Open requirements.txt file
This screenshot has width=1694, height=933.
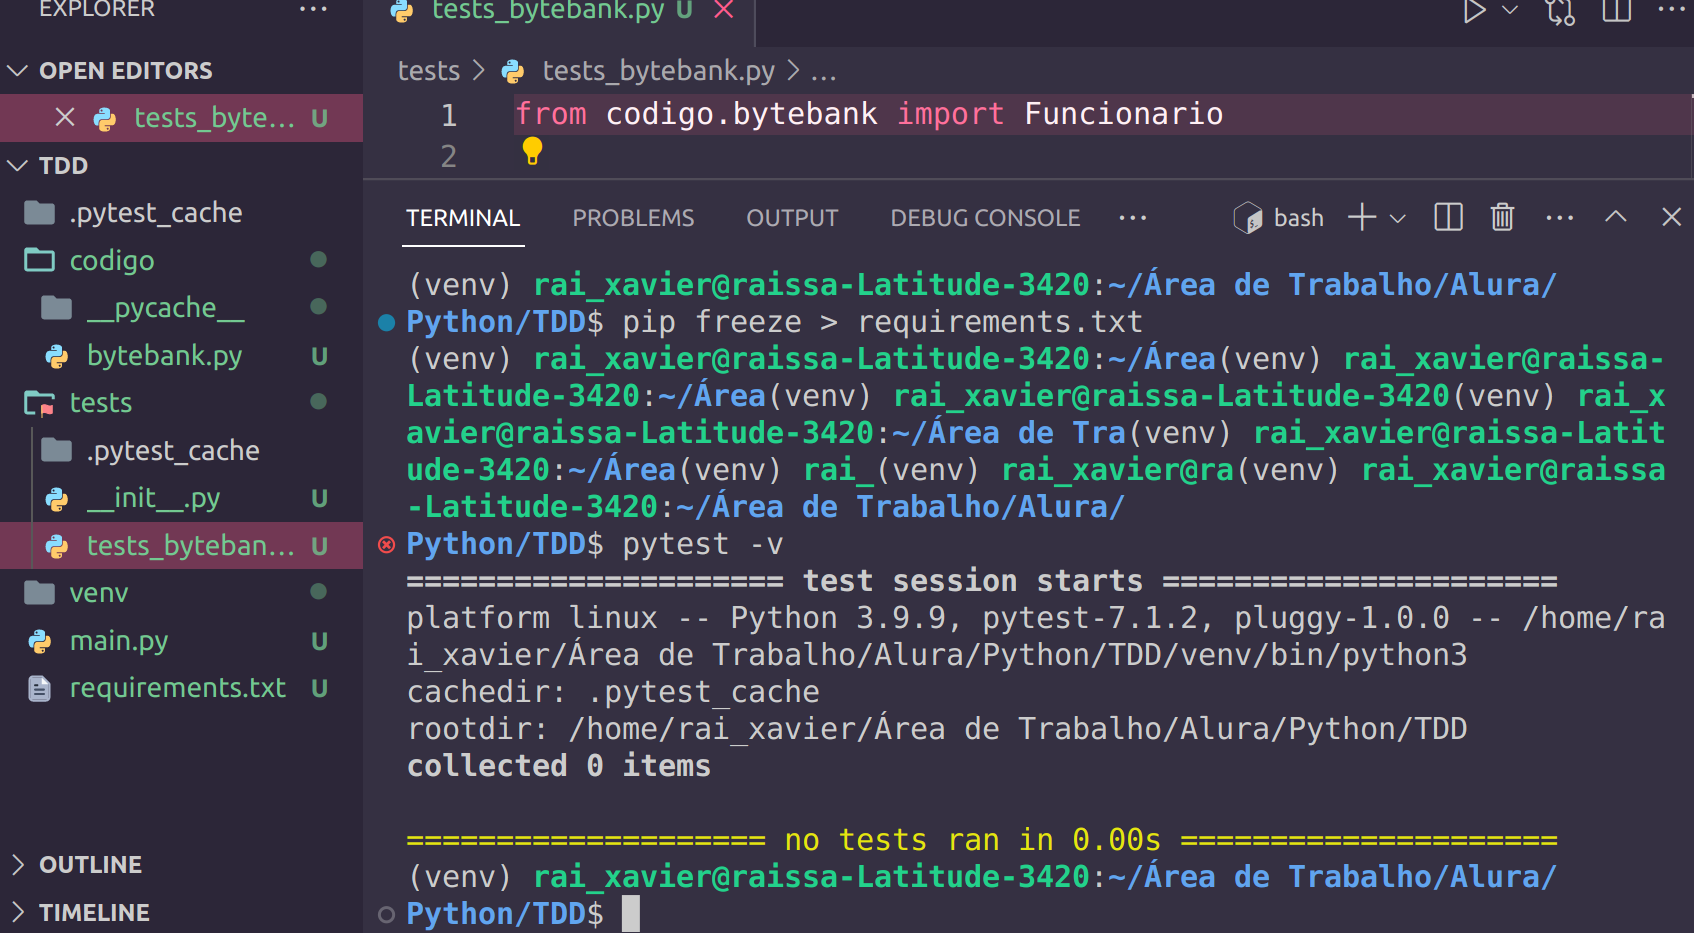click(177, 688)
